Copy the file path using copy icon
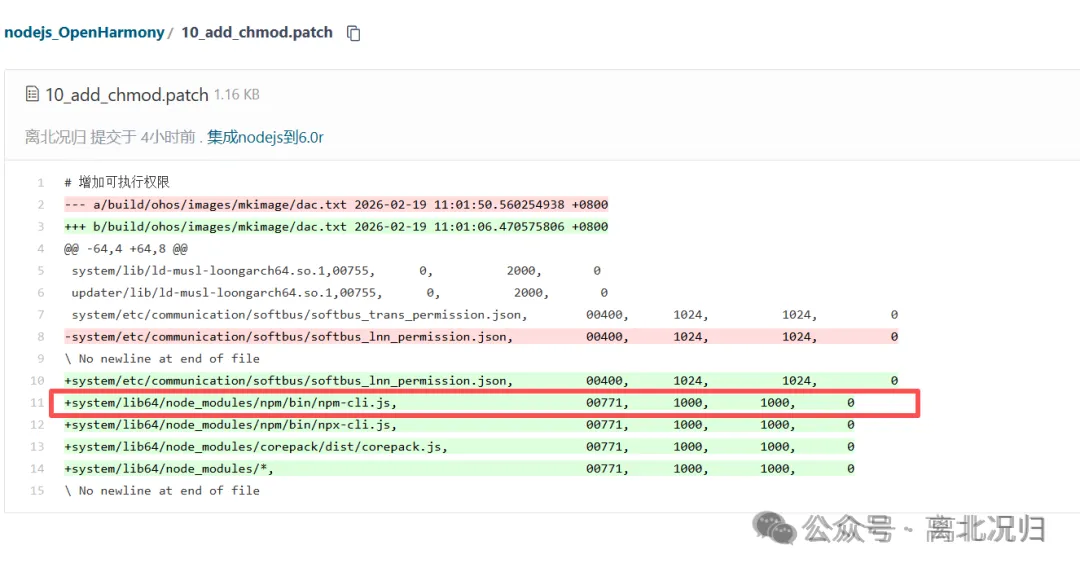 pos(353,33)
